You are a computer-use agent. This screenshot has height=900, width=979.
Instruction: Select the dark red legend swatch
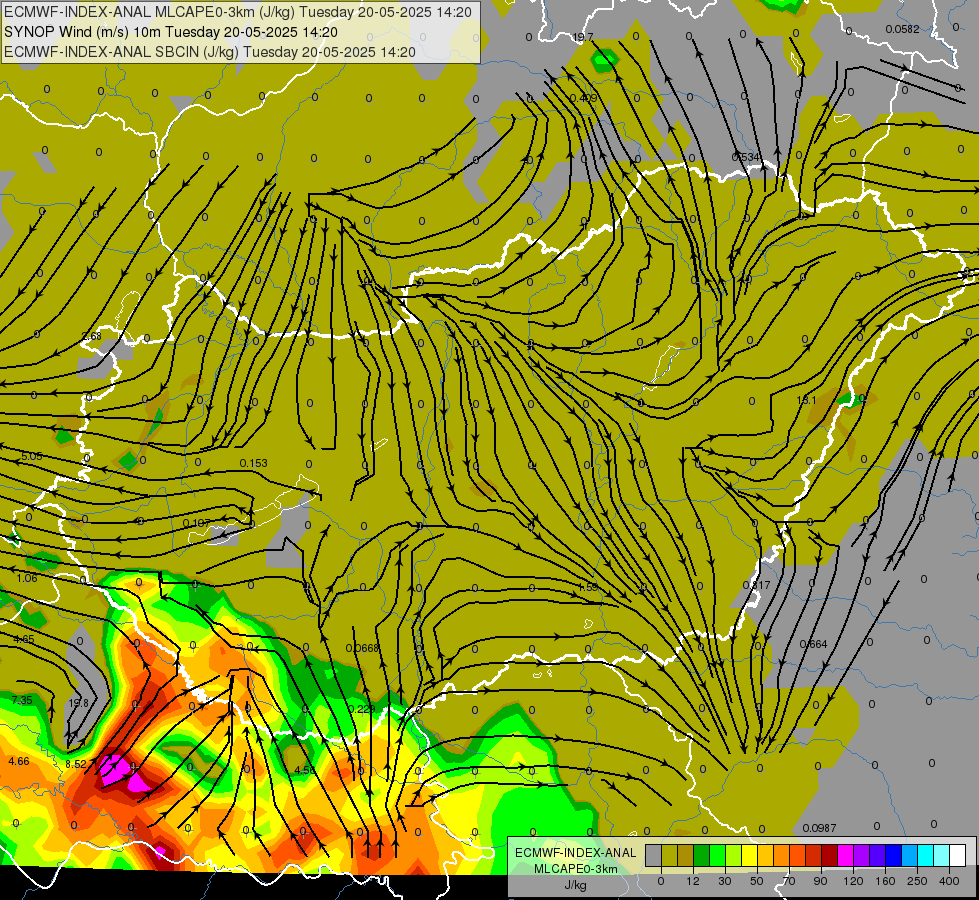(x=829, y=855)
